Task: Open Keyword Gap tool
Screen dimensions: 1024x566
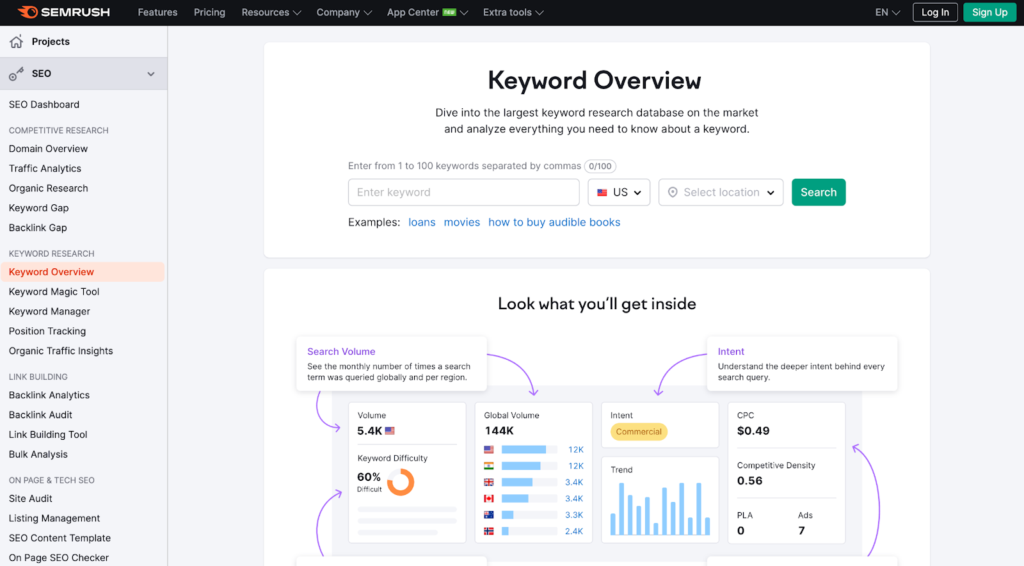Action: pos(39,208)
